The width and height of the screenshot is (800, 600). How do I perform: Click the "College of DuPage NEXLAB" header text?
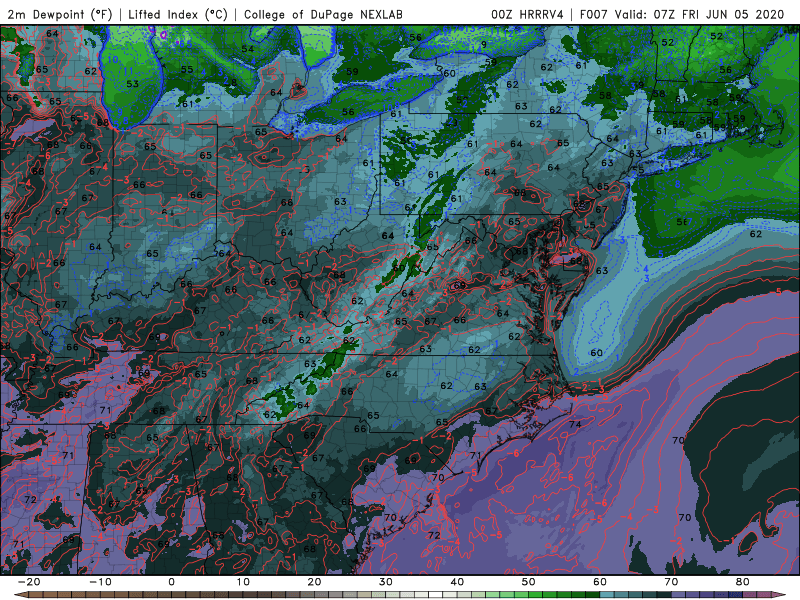pos(323,14)
